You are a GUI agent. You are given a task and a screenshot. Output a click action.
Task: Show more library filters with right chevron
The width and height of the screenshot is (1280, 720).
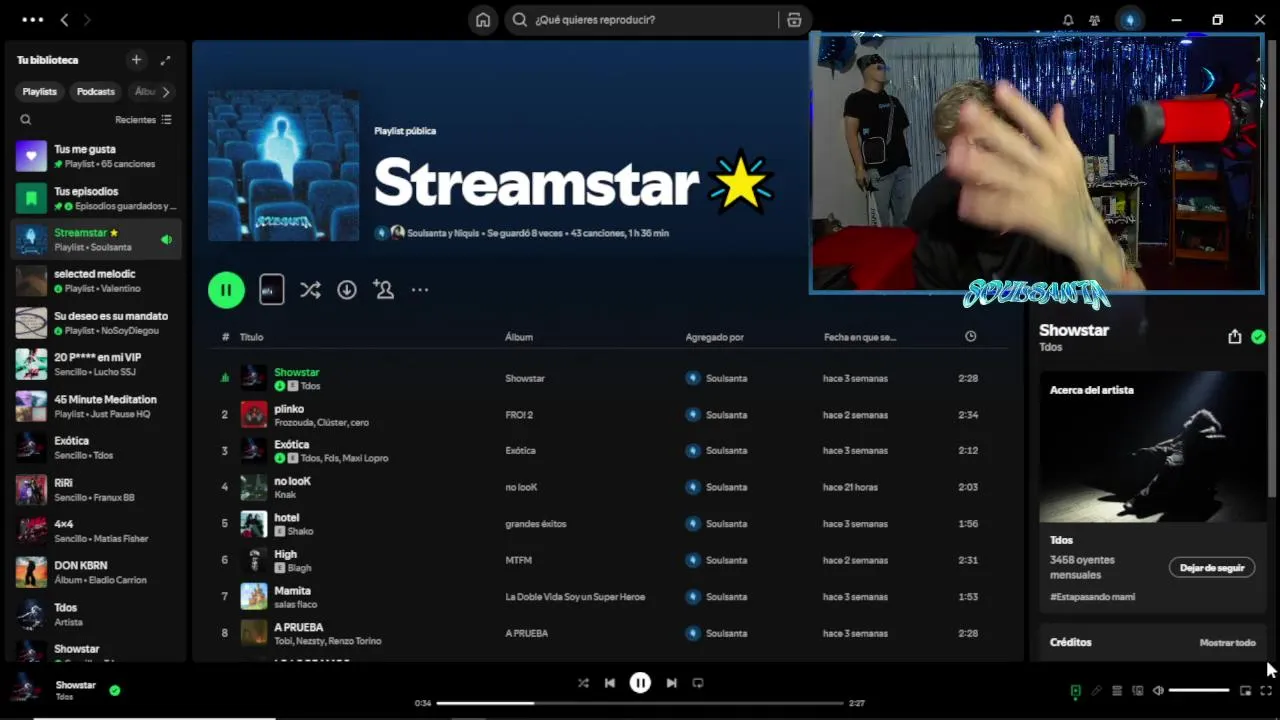(165, 92)
